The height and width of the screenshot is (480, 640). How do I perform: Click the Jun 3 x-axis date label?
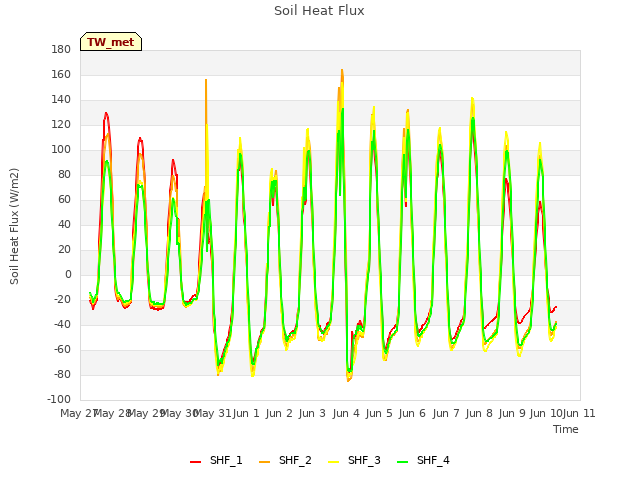pyautogui.click(x=312, y=413)
